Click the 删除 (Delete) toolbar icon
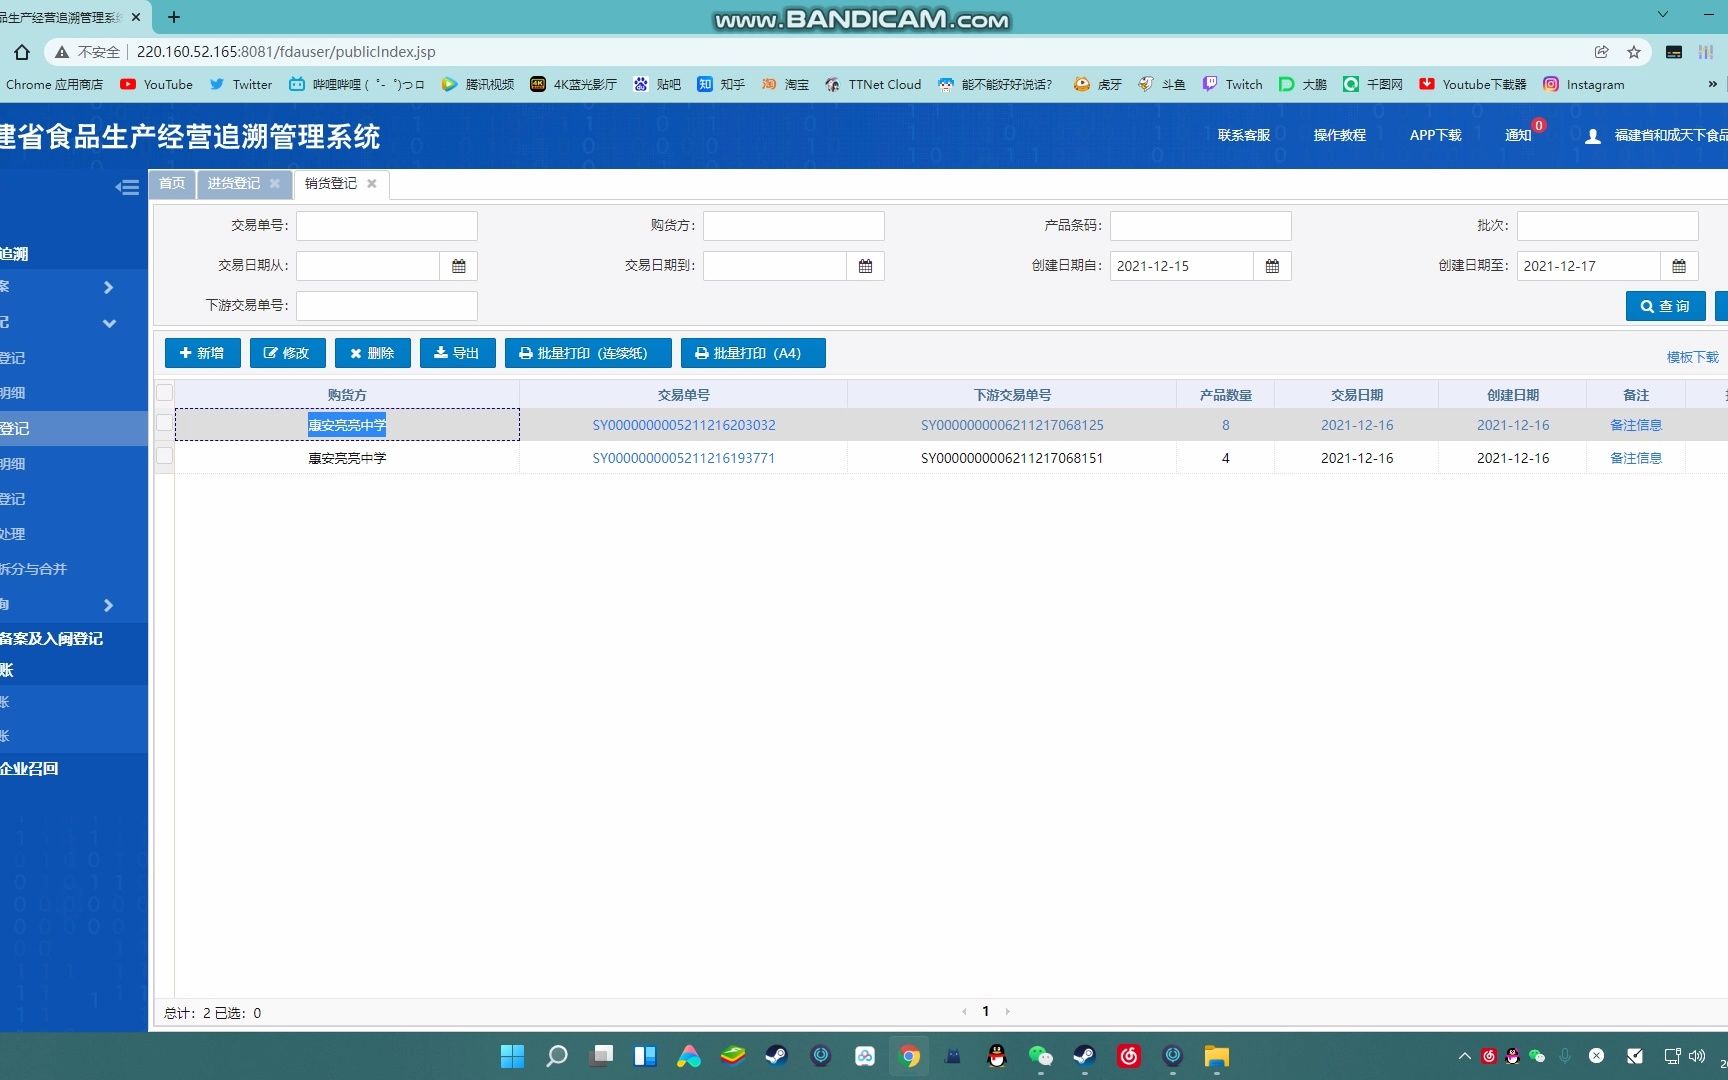The width and height of the screenshot is (1728, 1080). point(371,352)
